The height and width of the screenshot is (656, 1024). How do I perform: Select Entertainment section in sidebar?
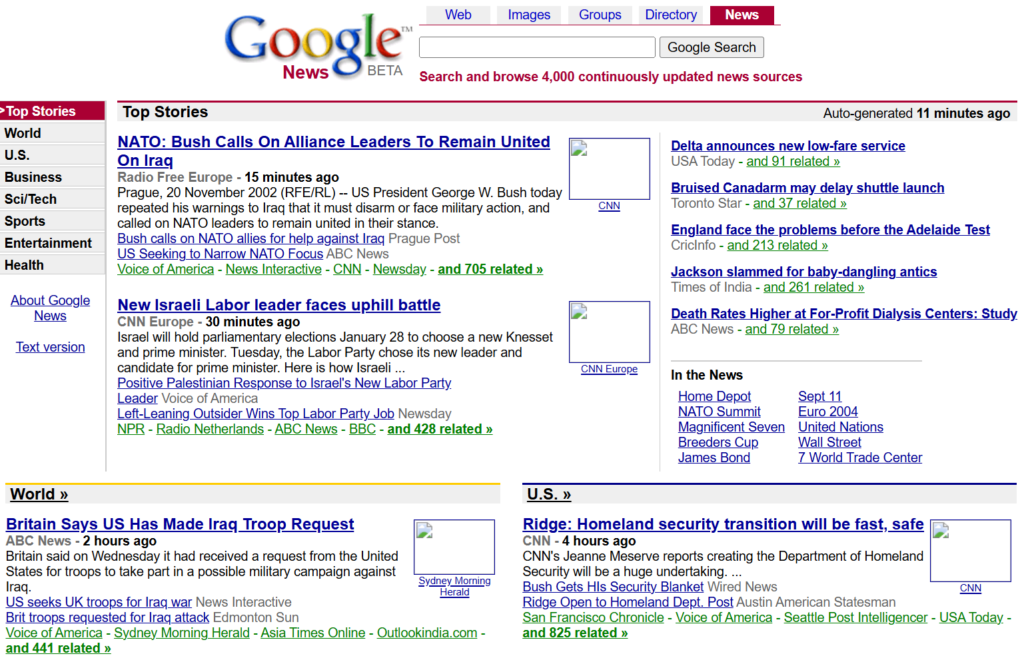48,243
